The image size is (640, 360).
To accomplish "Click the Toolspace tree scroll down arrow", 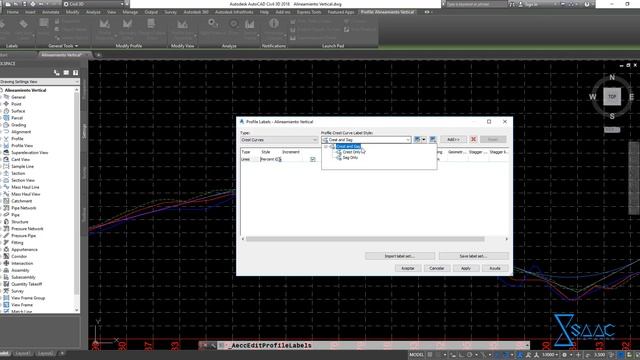I will pyautogui.click(x=77, y=310).
